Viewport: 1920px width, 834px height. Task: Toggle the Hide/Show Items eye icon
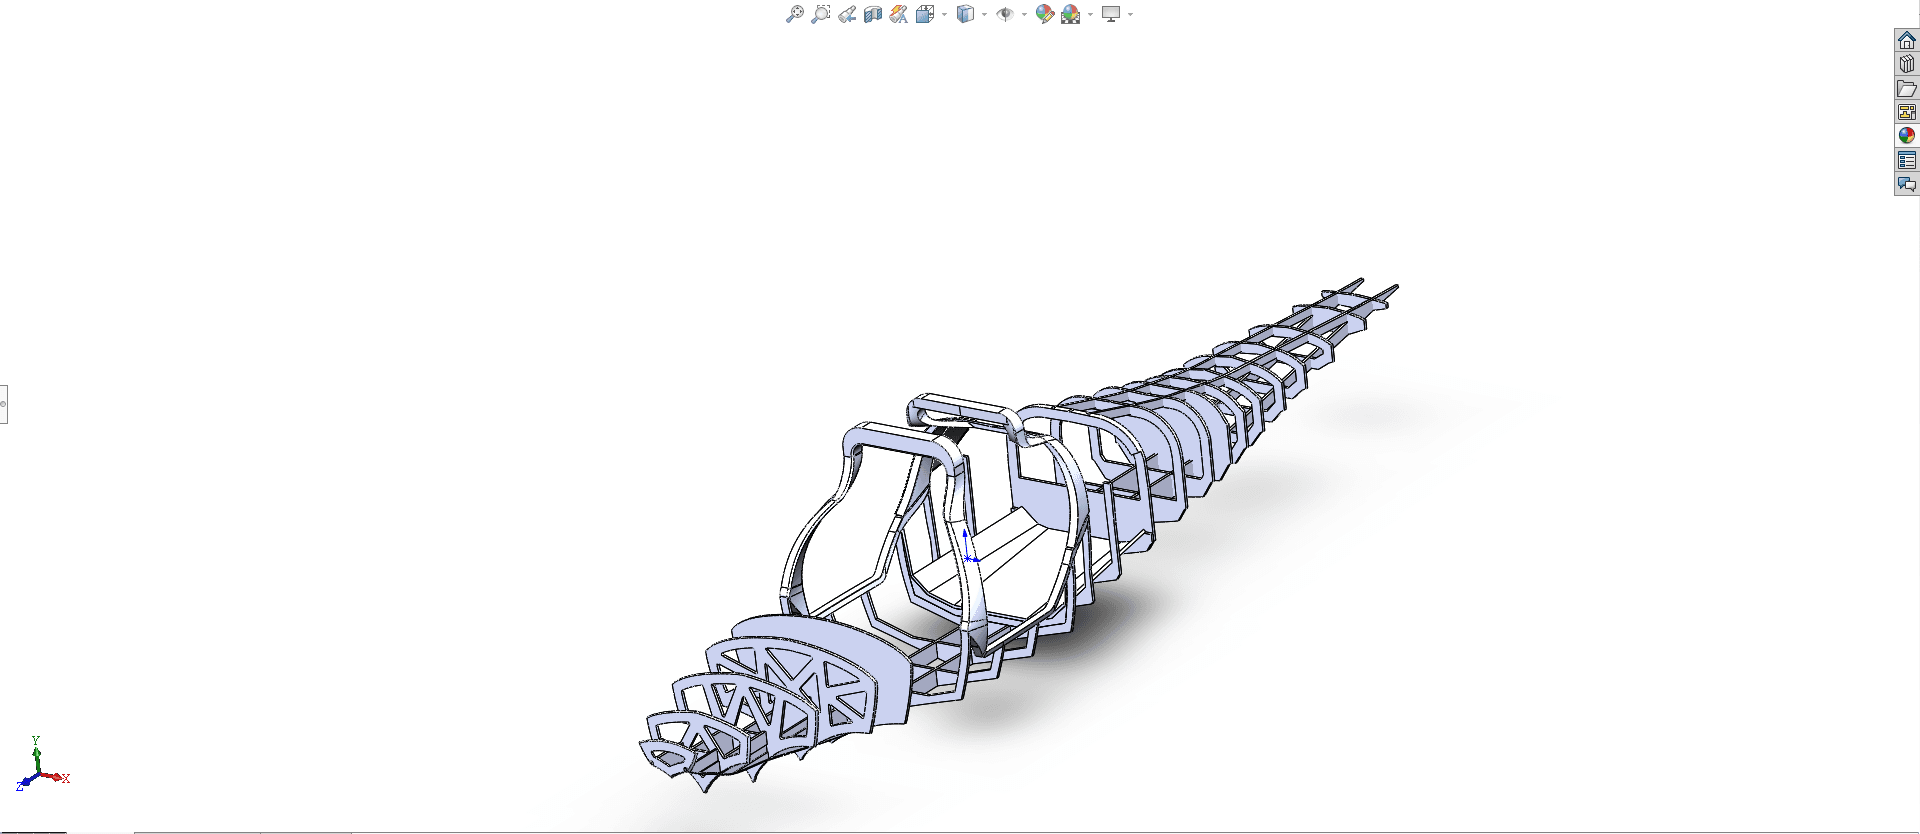(1005, 14)
